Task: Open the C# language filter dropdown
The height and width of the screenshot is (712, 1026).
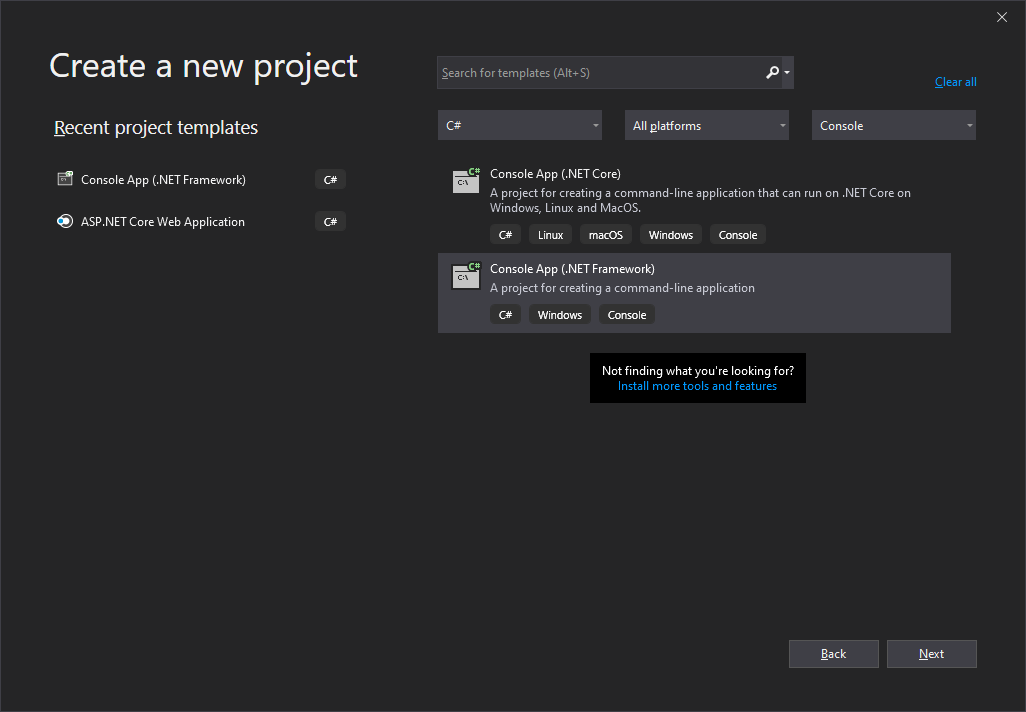Action: [519, 126]
